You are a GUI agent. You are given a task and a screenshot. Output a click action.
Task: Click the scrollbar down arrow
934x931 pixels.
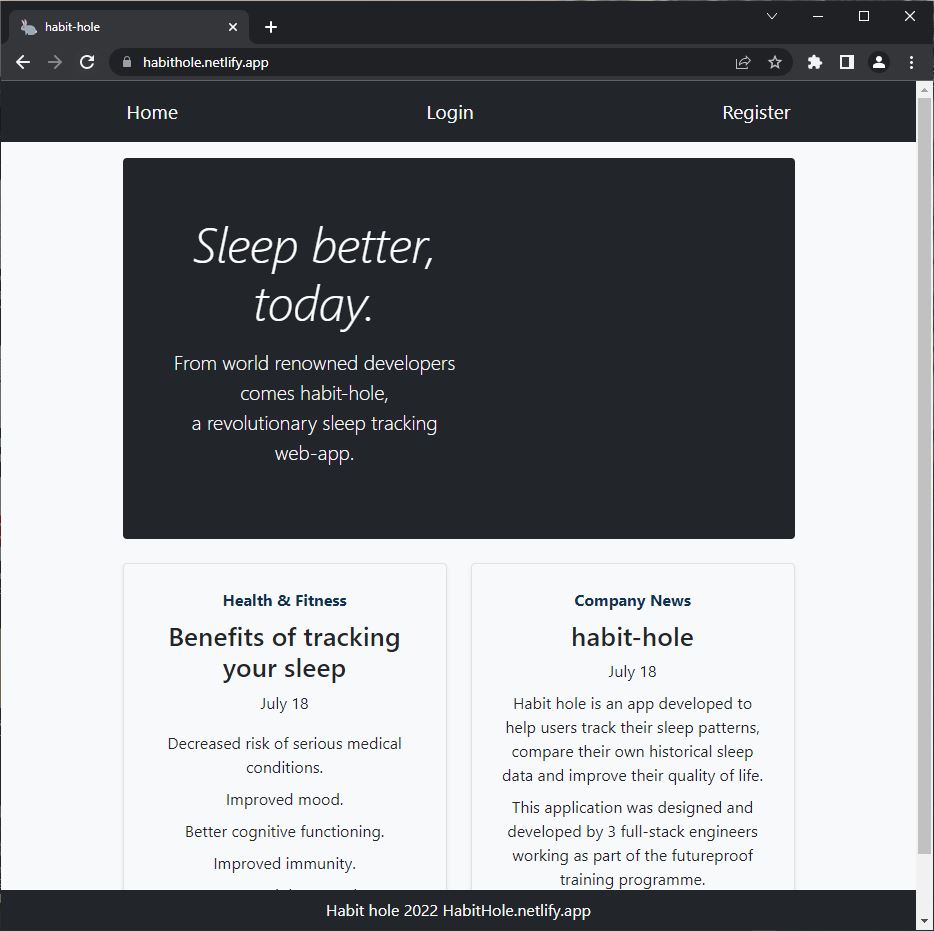[x=925, y=920]
